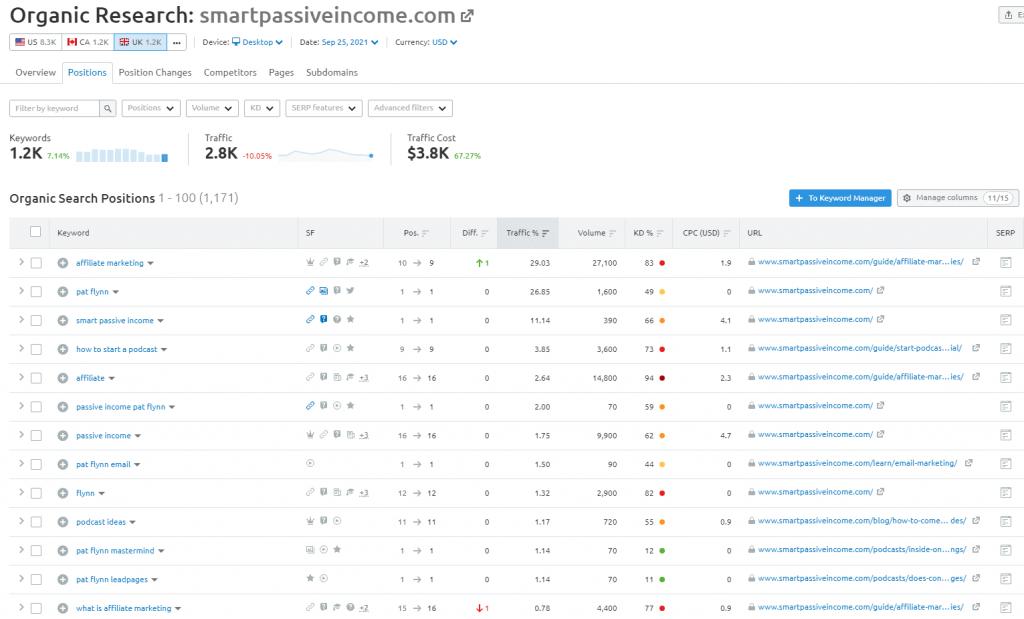
Task: Open external URL icon in 'pat flynn' row
Action: tap(880, 291)
